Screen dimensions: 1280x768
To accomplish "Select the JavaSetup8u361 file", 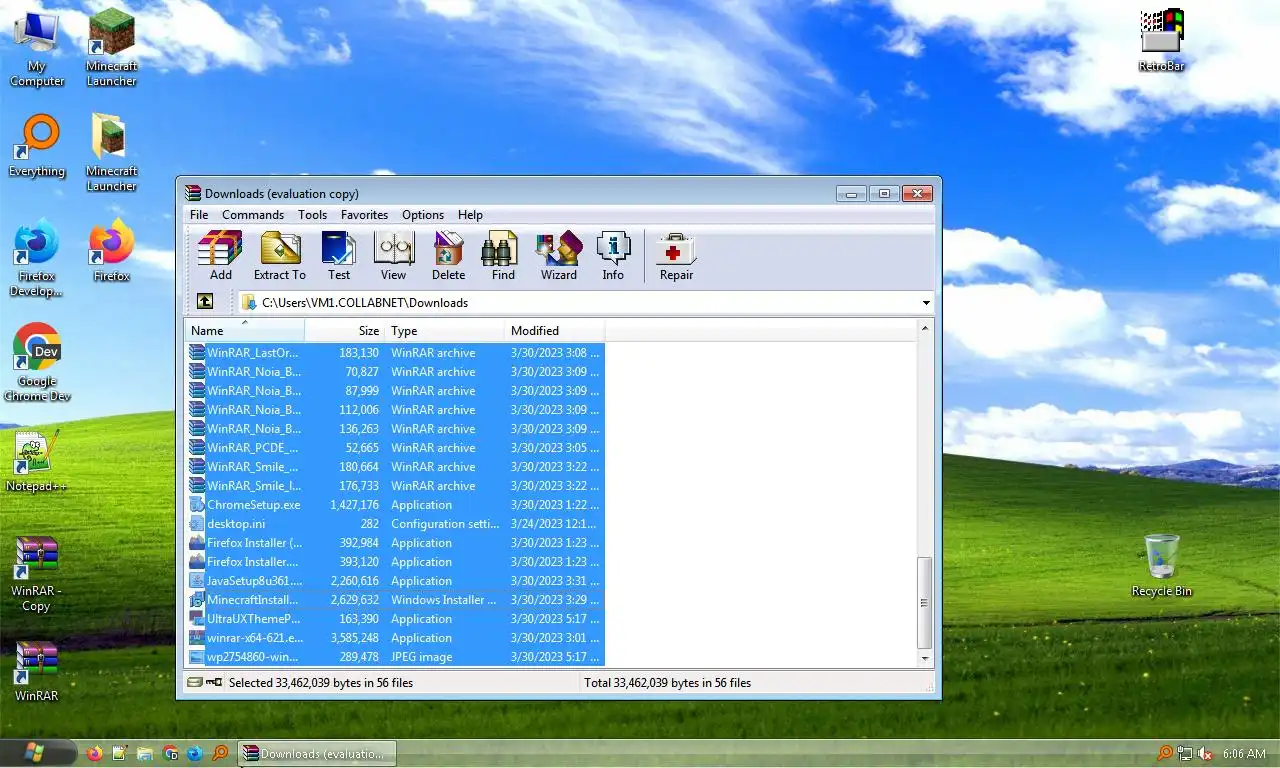I will (x=396, y=581).
